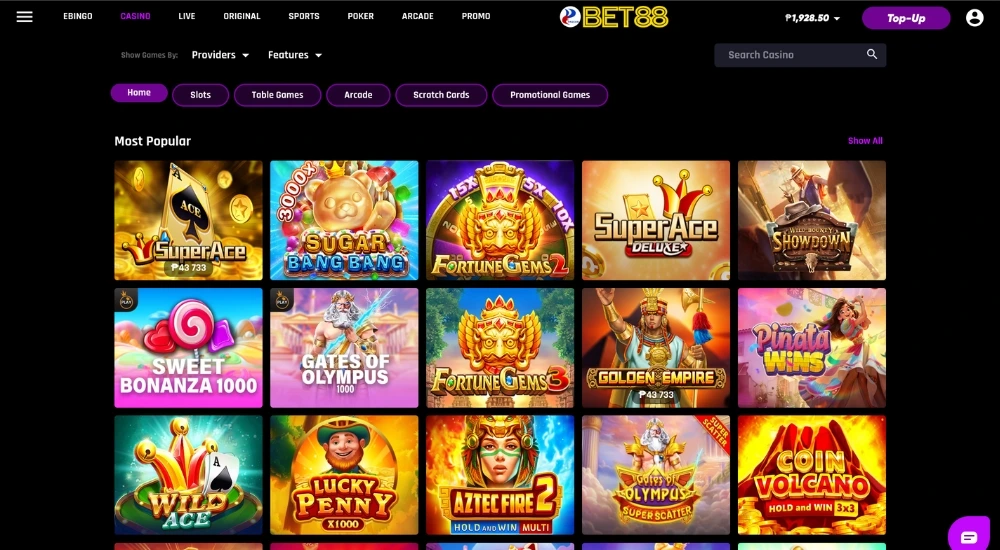Open the SPORTS menu item
The image size is (1000, 550).
coord(304,16)
